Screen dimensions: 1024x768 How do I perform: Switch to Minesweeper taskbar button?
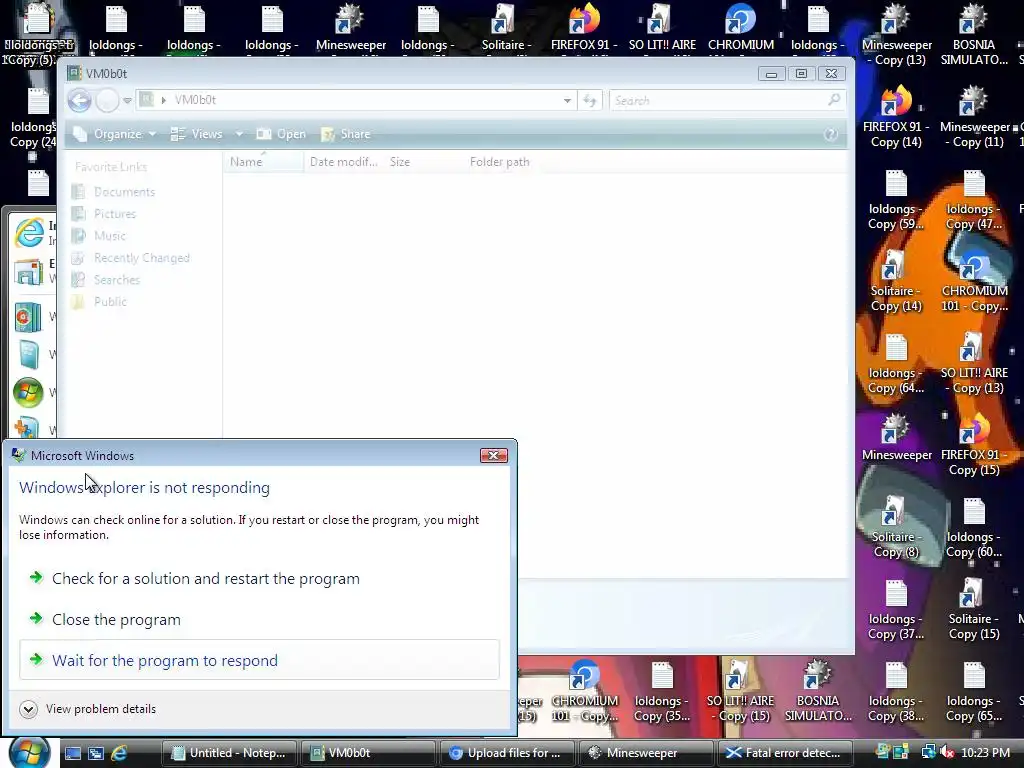(647, 753)
